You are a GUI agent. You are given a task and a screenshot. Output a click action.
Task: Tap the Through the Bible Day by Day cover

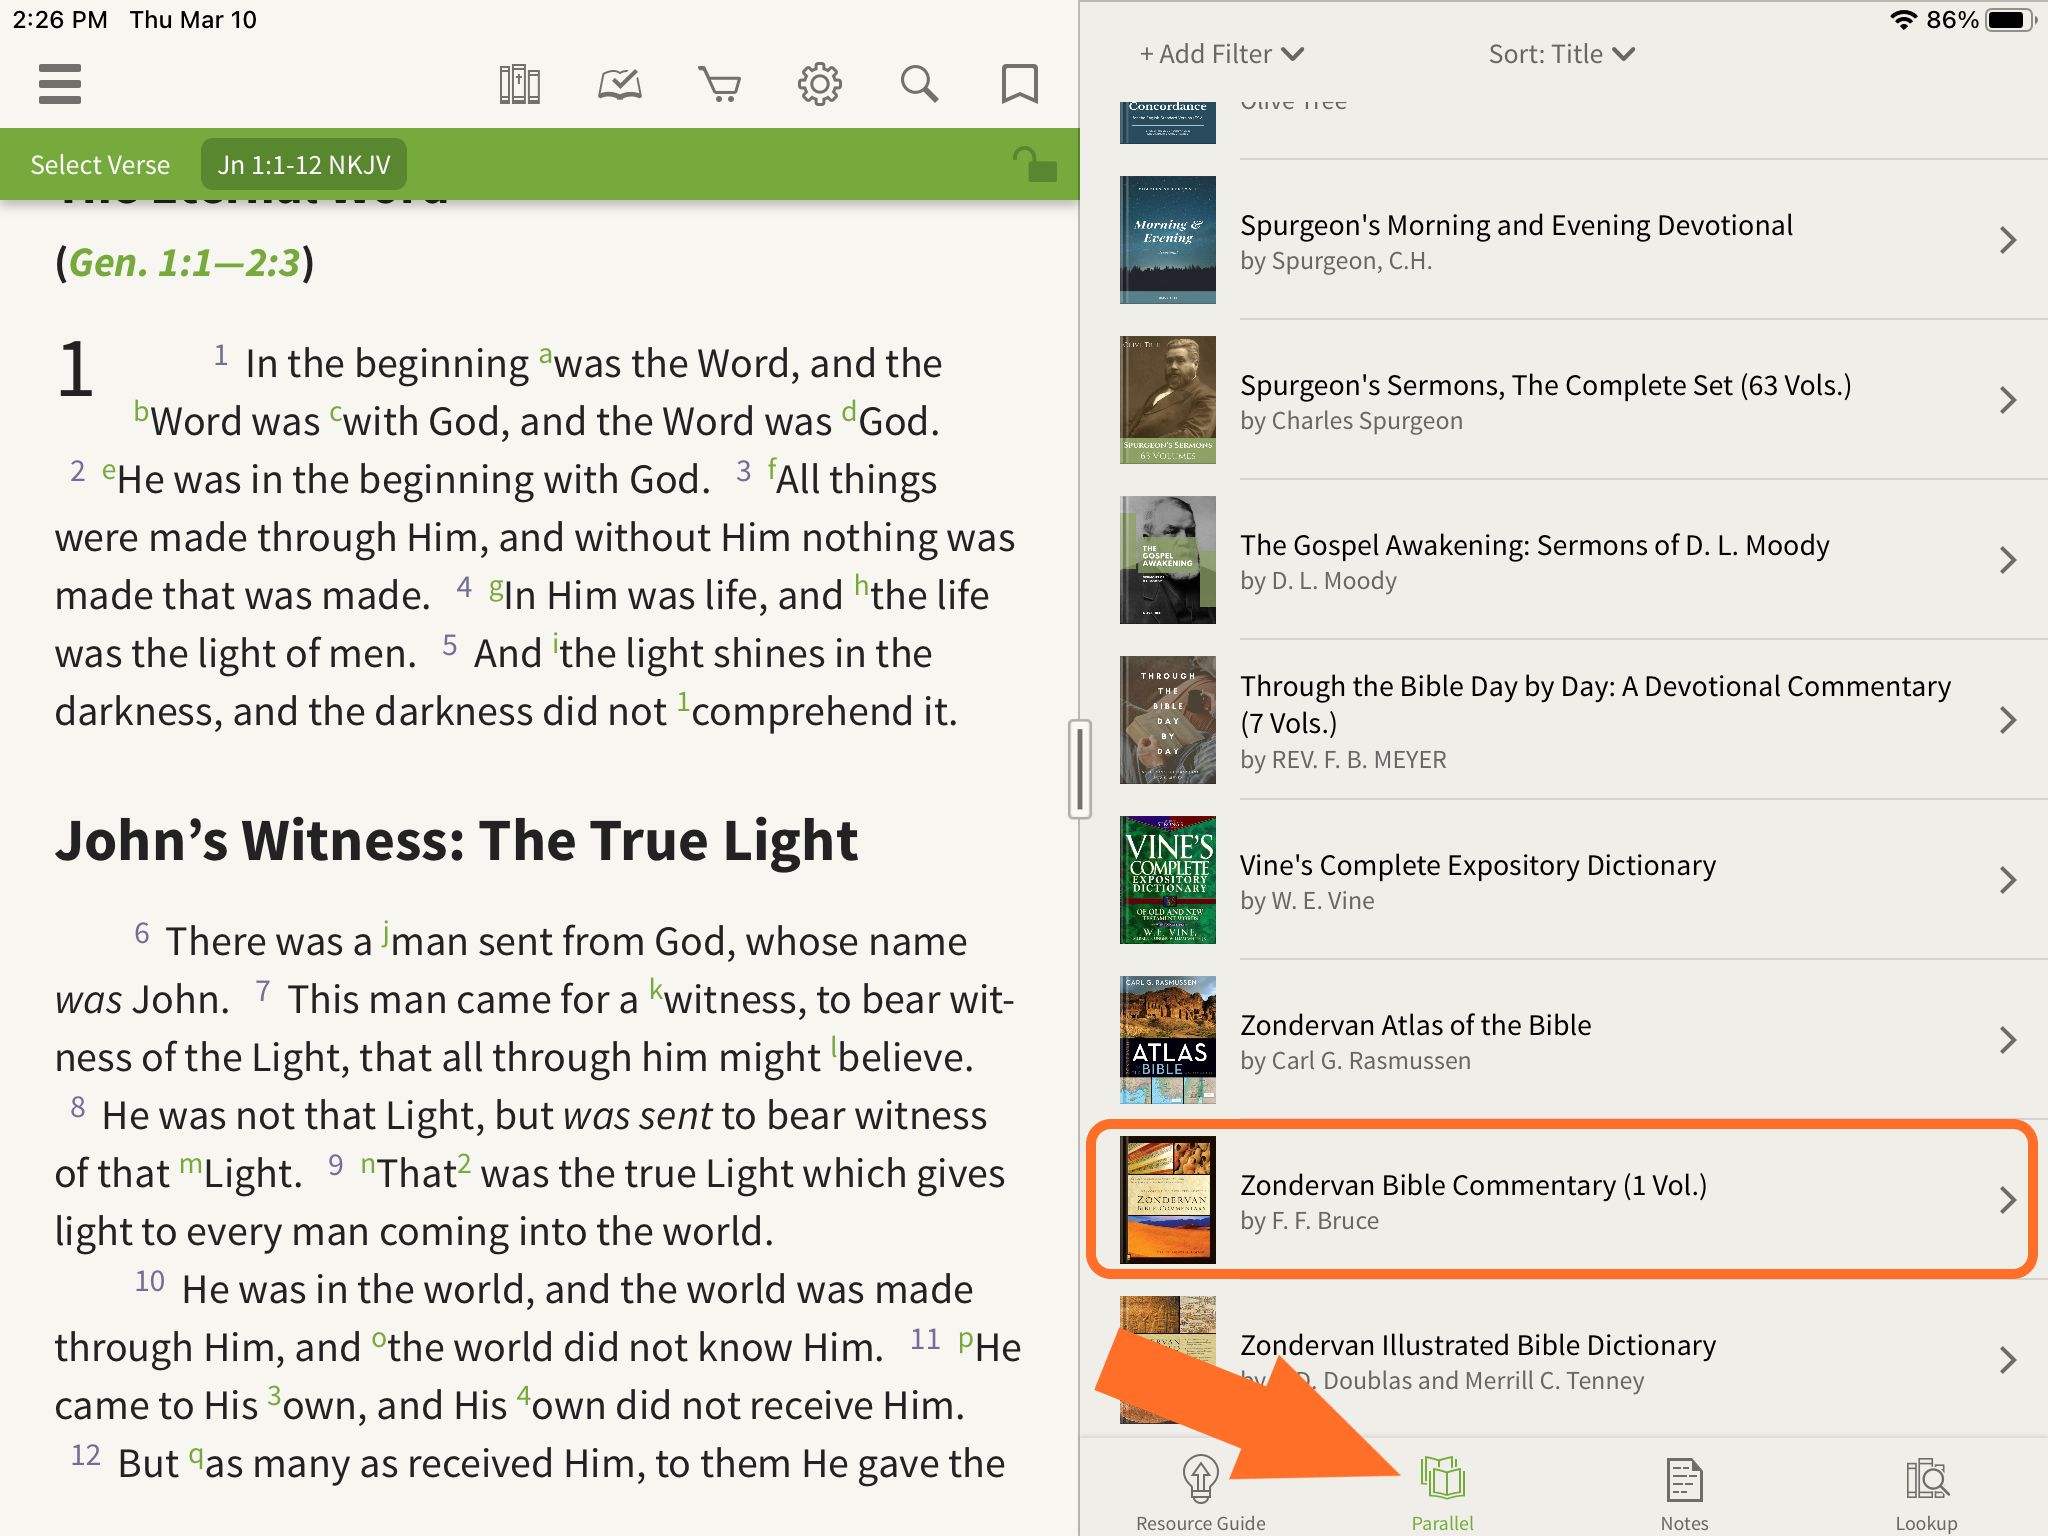point(1168,720)
